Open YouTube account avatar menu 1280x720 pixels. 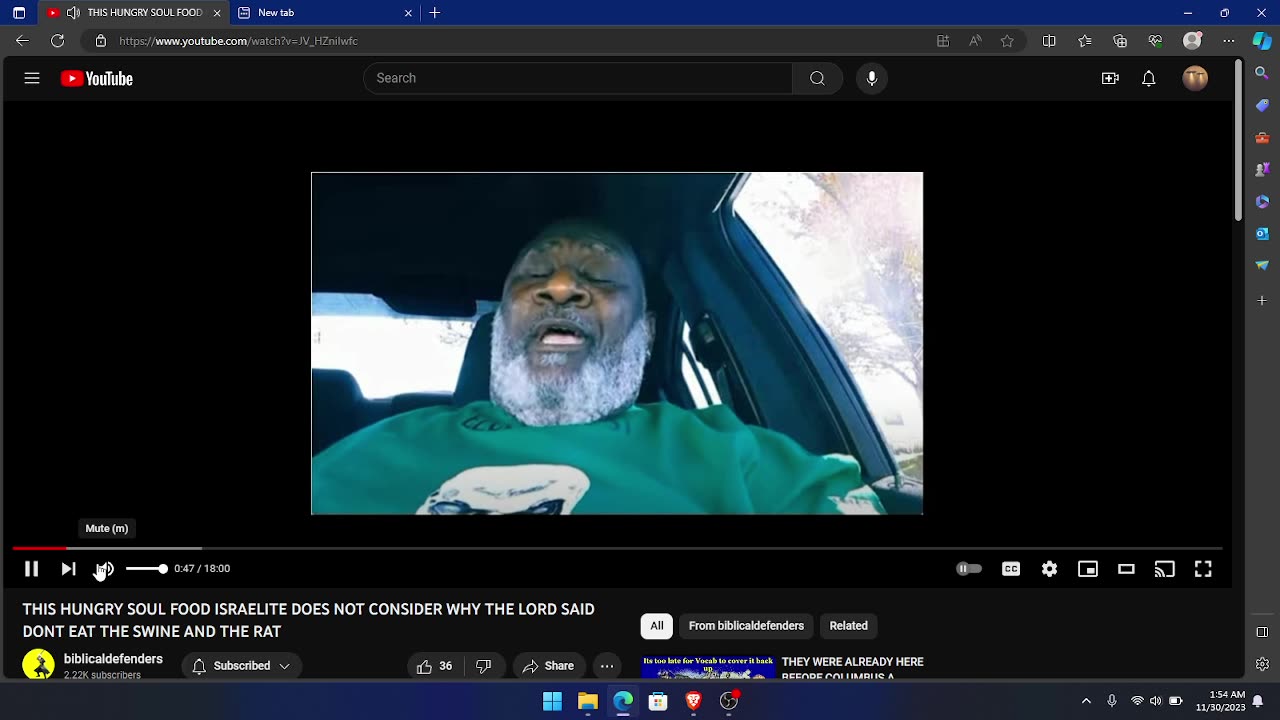coord(1195,78)
